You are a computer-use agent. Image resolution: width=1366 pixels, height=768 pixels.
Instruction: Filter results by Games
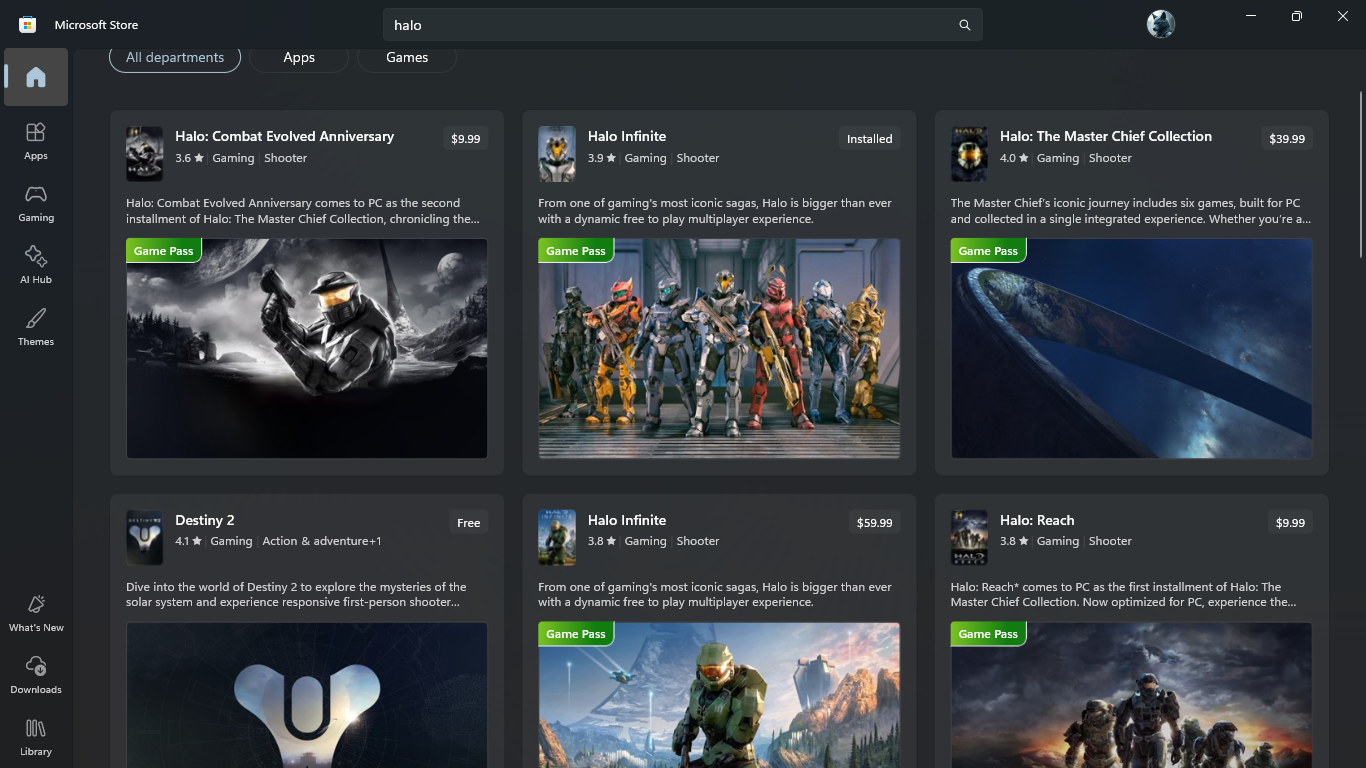(x=407, y=57)
